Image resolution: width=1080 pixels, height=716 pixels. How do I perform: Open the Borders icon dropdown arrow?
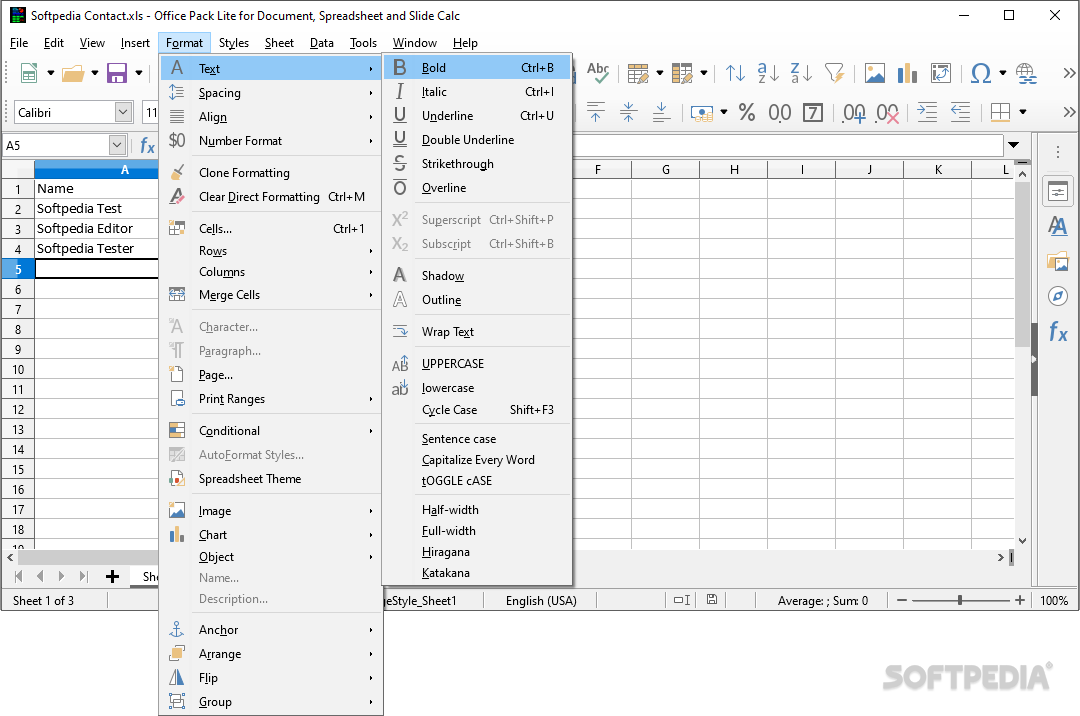1023,112
